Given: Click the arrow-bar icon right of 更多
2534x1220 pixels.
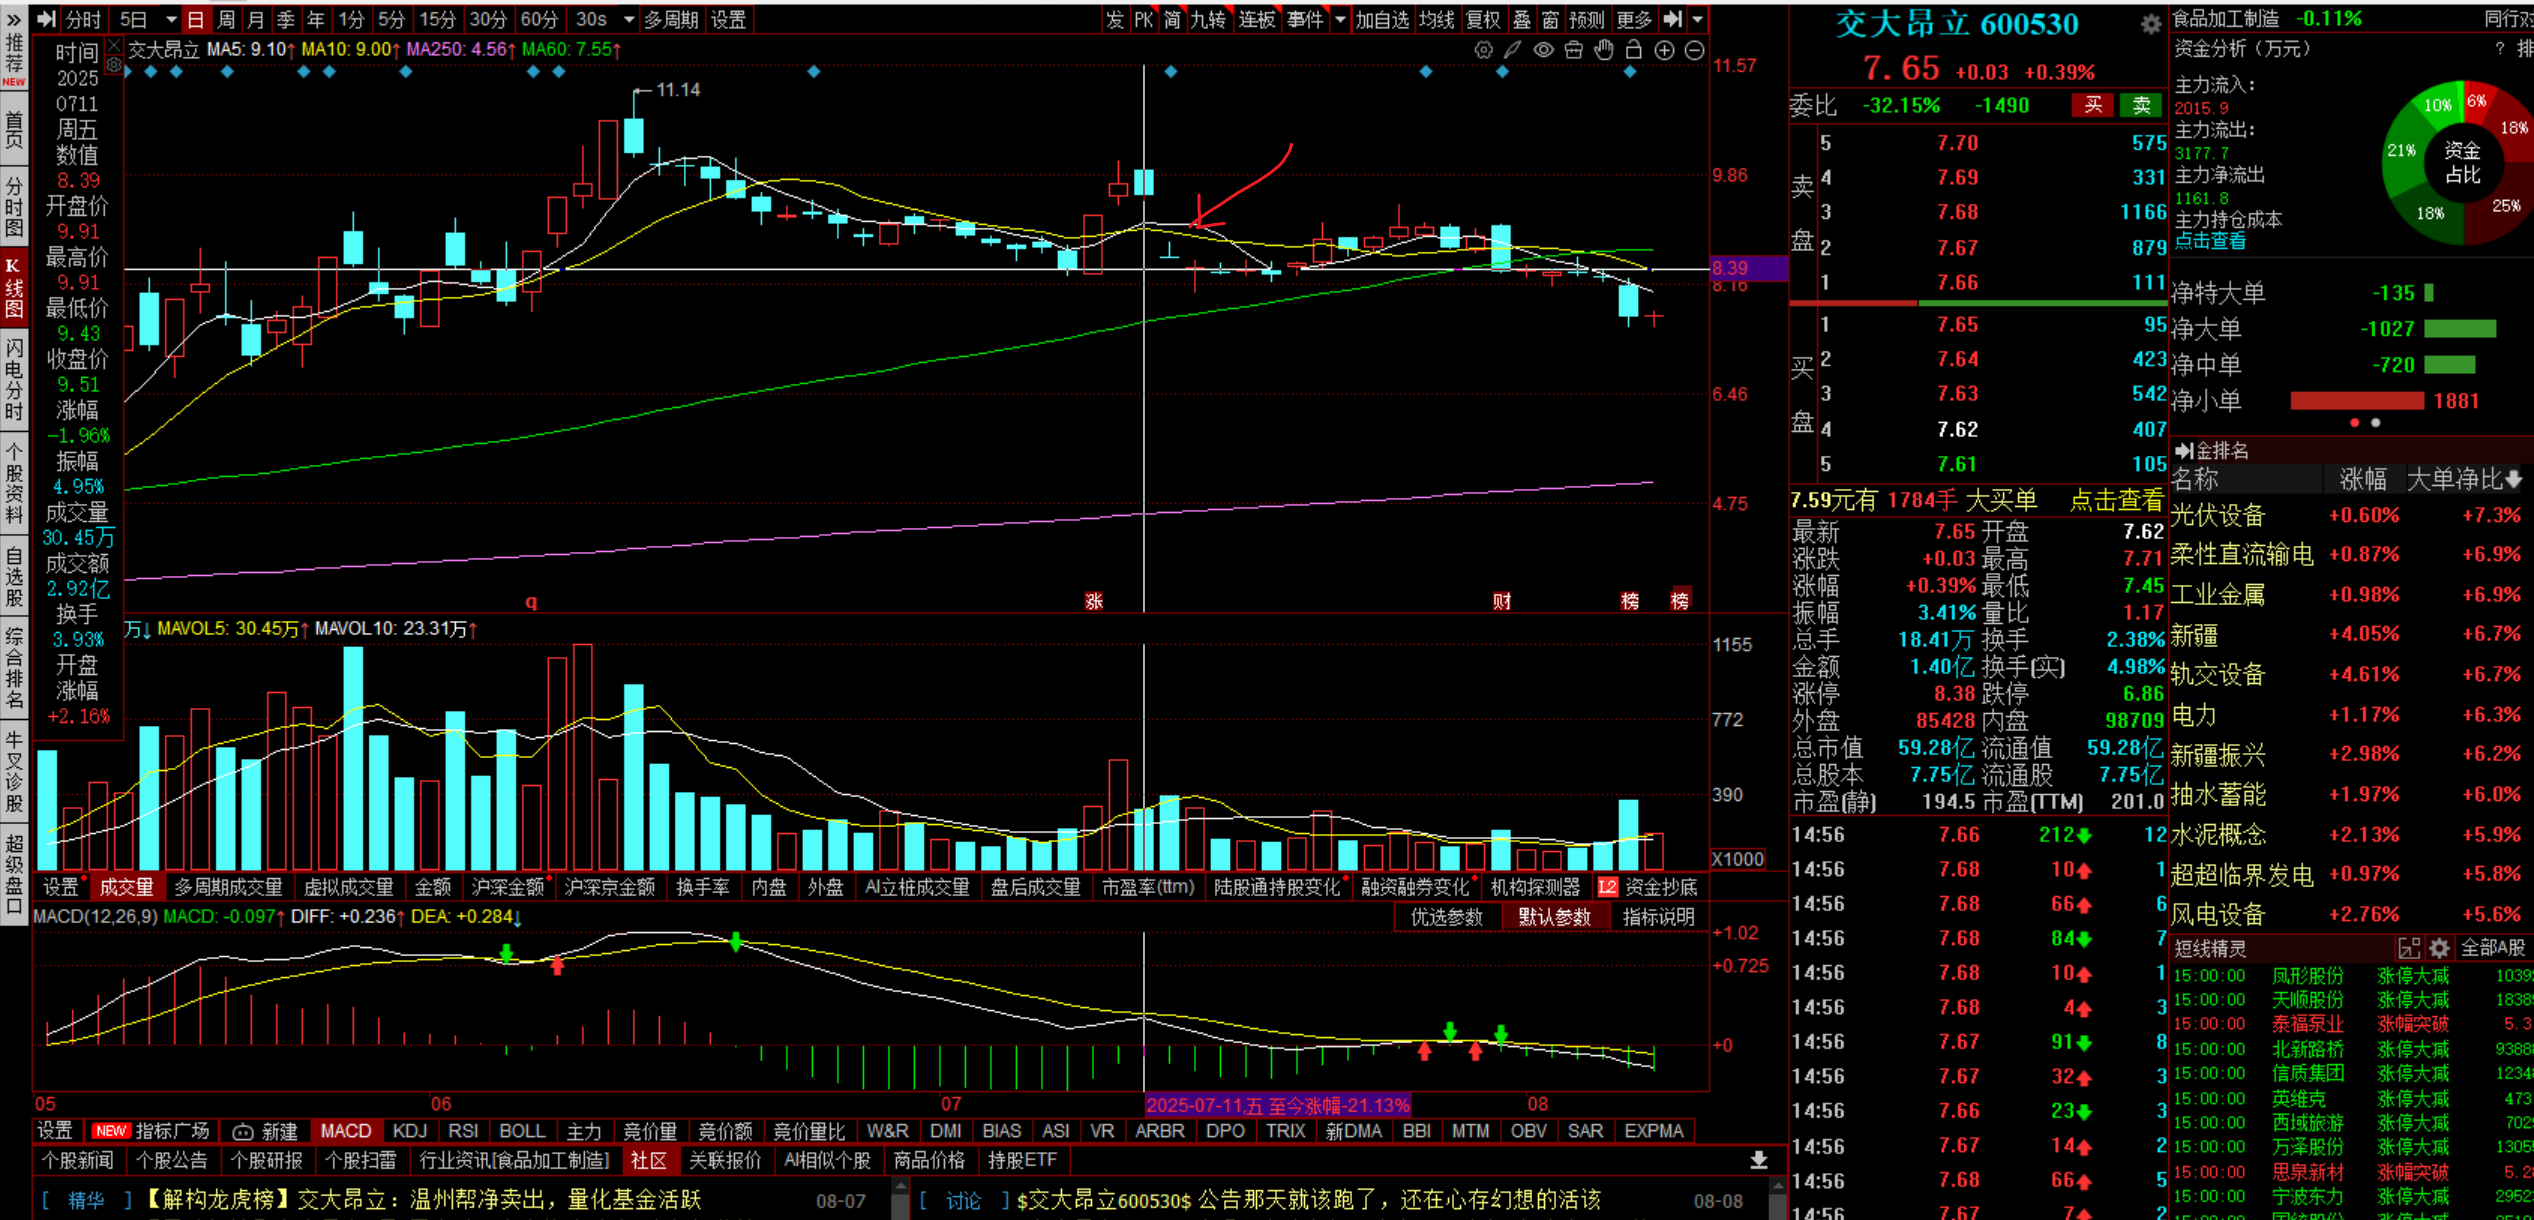Looking at the screenshot, I should pyautogui.click(x=1672, y=19).
